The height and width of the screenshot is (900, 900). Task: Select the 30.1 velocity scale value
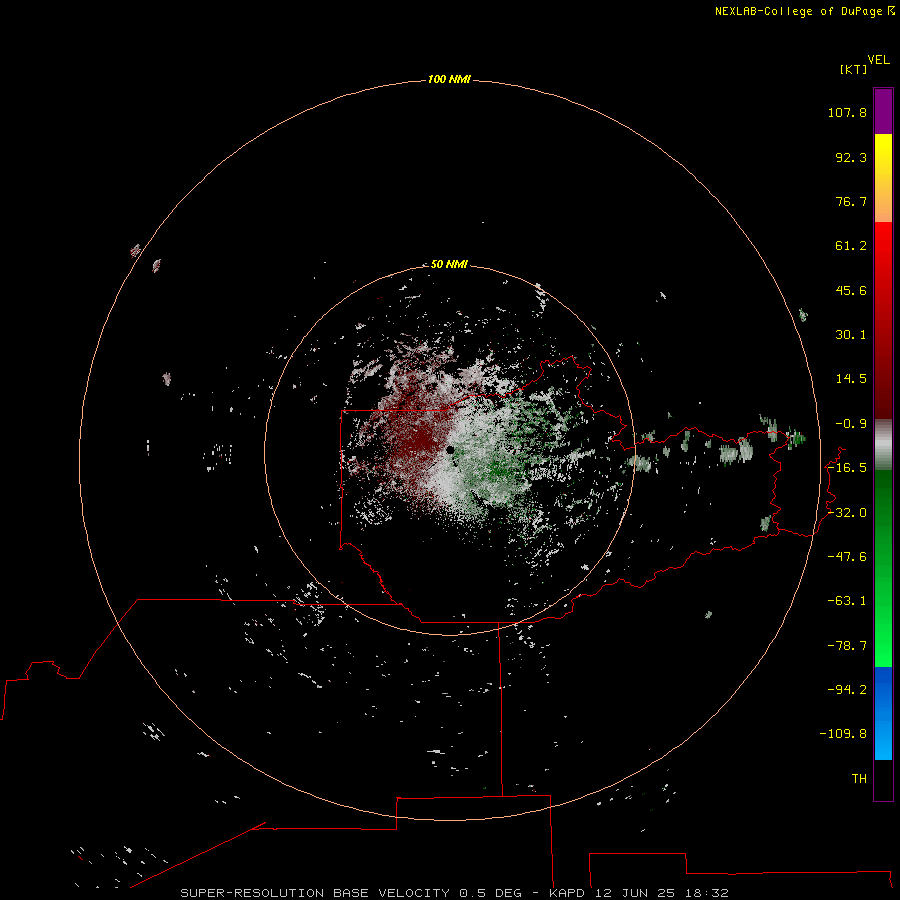click(x=851, y=335)
